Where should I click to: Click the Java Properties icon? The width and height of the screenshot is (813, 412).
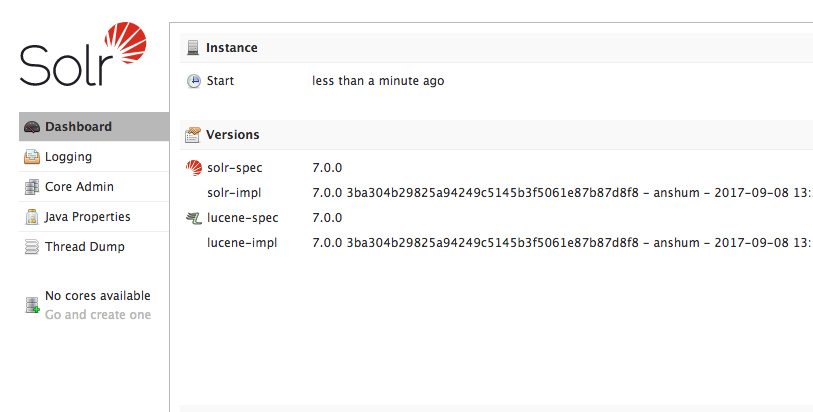[x=32, y=217]
